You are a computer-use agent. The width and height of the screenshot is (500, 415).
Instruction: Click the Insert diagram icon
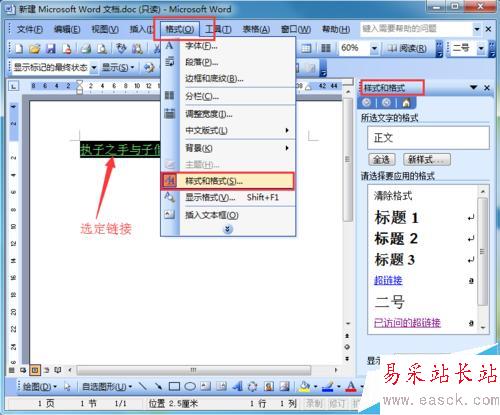[253, 386]
